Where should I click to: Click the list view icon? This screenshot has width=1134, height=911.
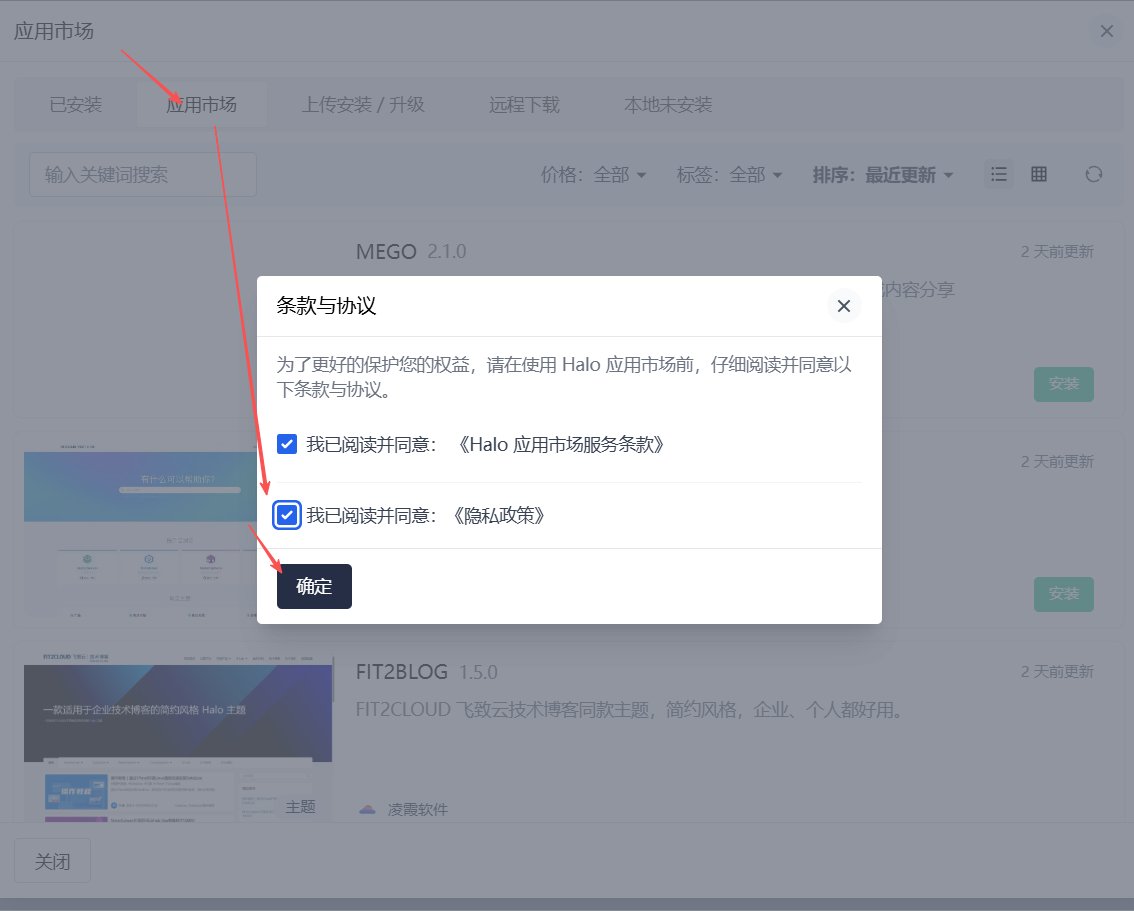coord(998,174)
